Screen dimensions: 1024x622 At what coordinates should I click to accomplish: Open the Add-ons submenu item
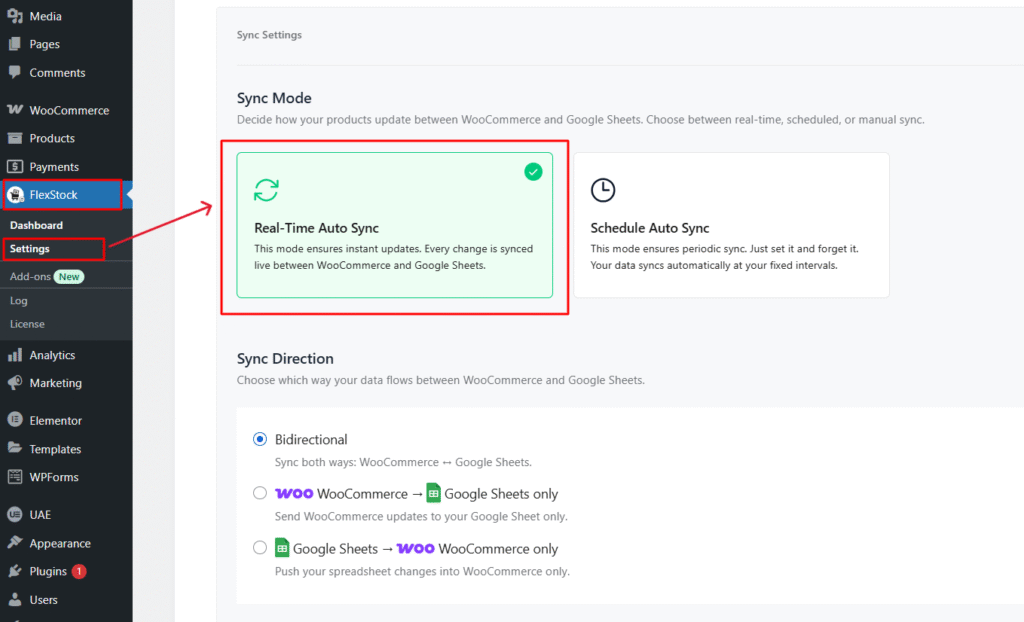pos(30,276)
